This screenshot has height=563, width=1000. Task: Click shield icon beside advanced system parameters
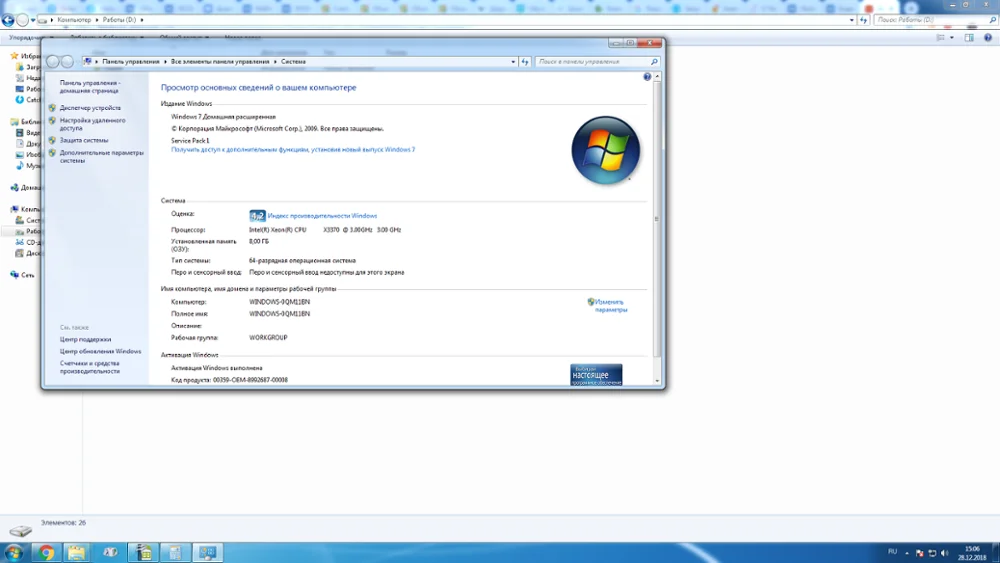click(52, 153)
